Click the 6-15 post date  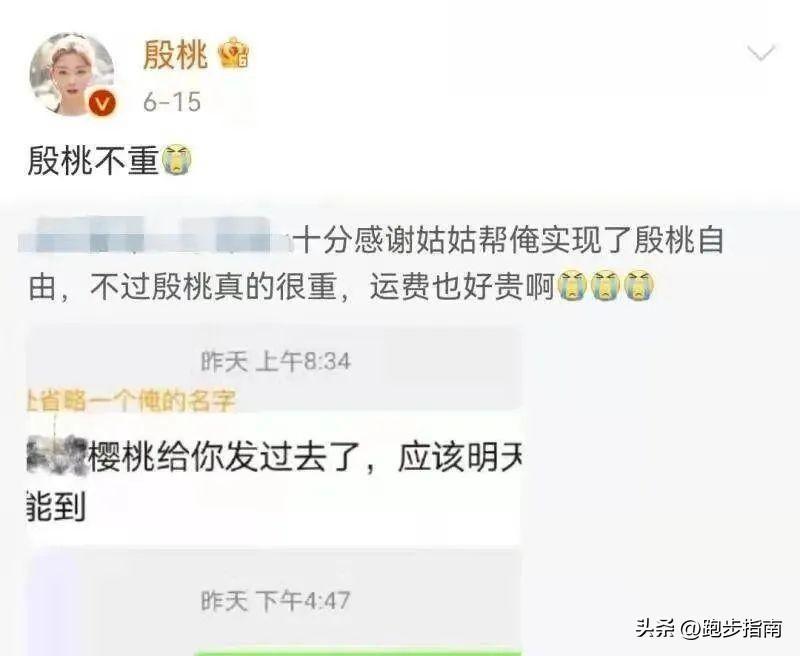(171, 102)
